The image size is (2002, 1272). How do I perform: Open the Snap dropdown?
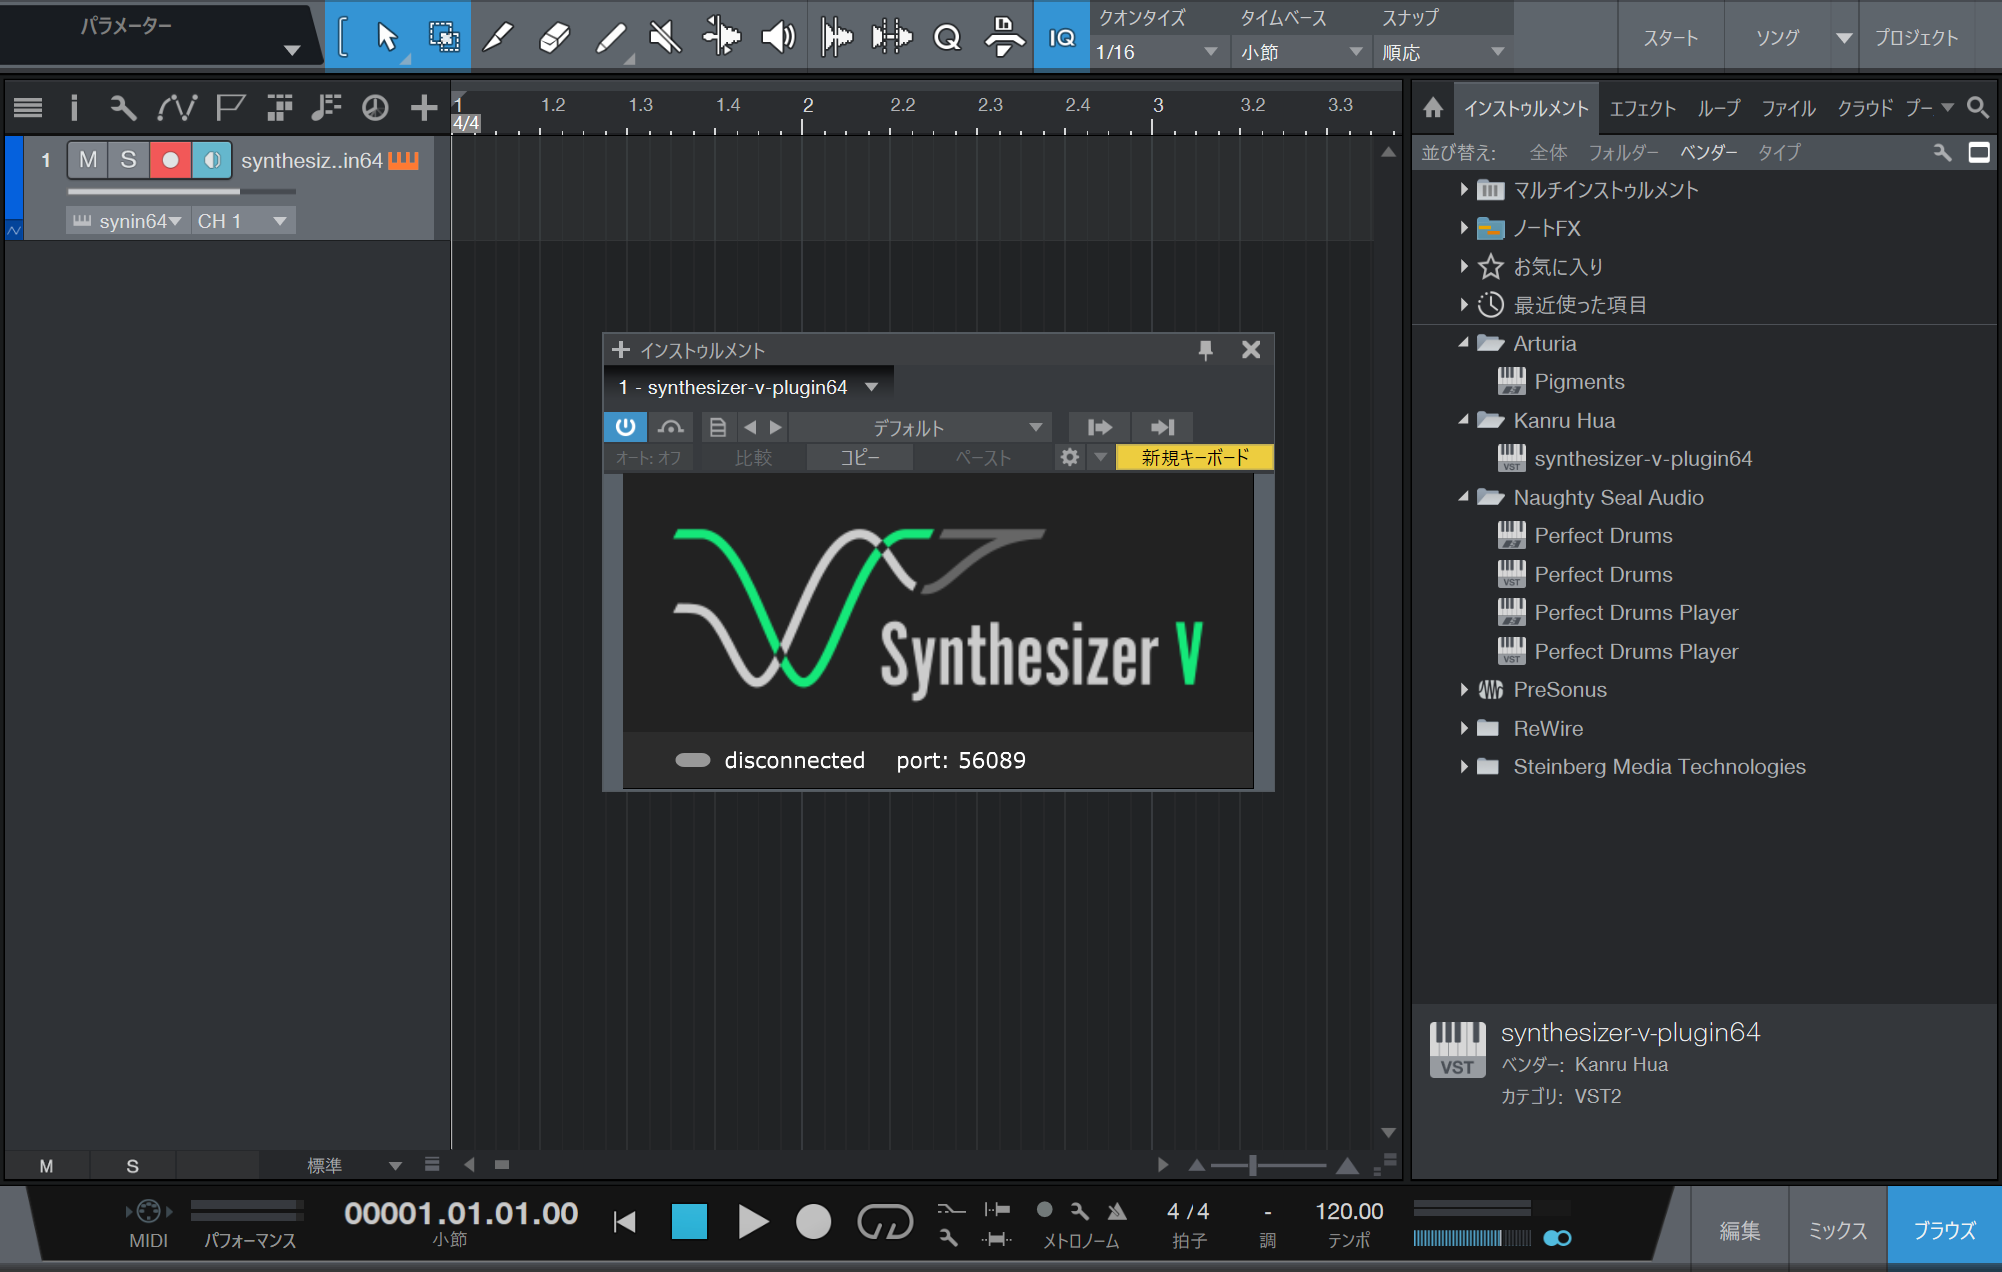tap(1443, 52)
